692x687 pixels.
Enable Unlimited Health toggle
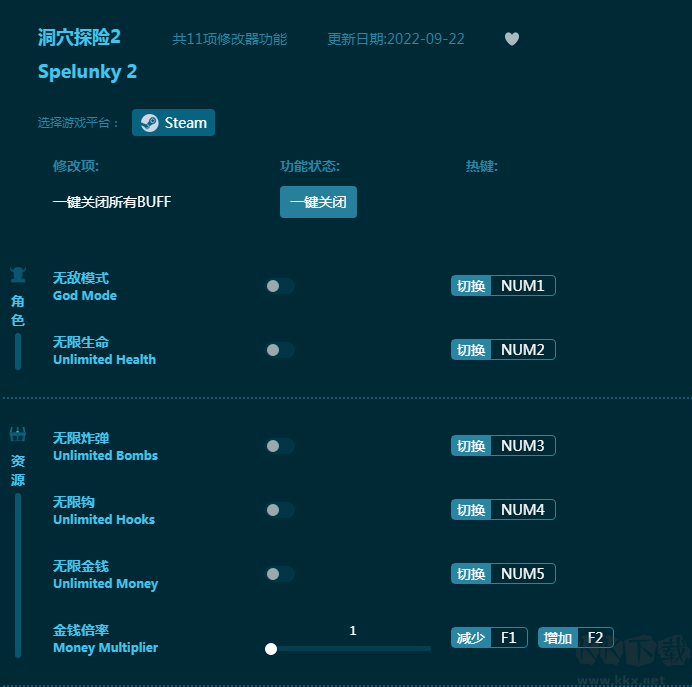280,350
